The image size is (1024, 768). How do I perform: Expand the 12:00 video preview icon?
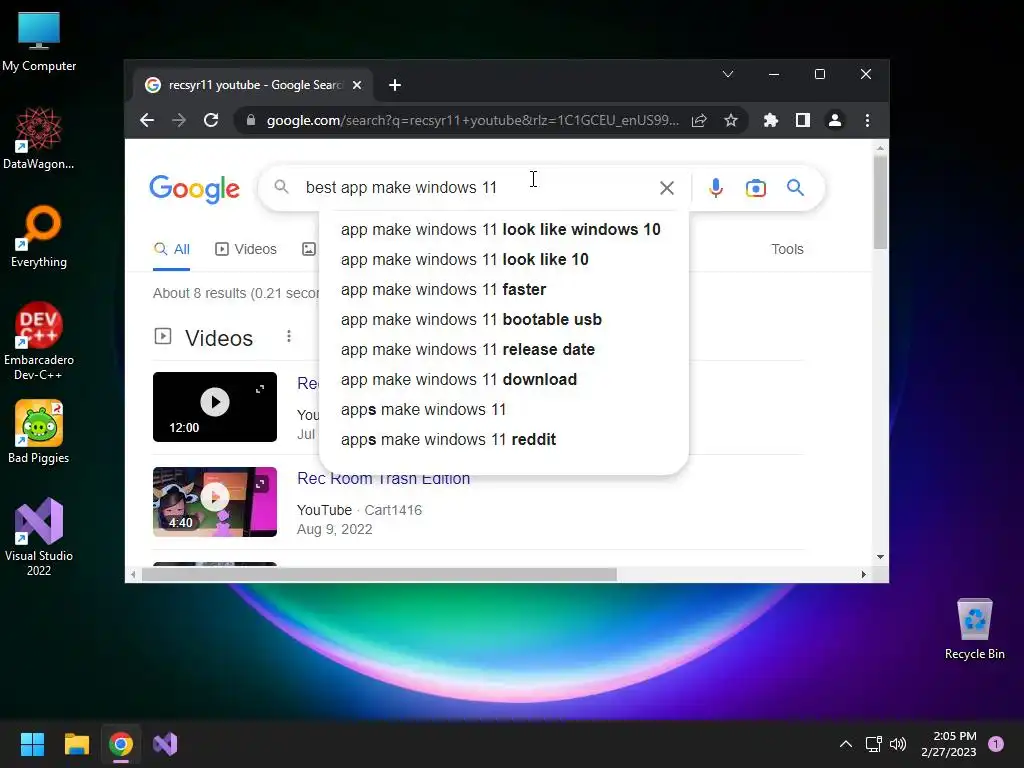260,389
